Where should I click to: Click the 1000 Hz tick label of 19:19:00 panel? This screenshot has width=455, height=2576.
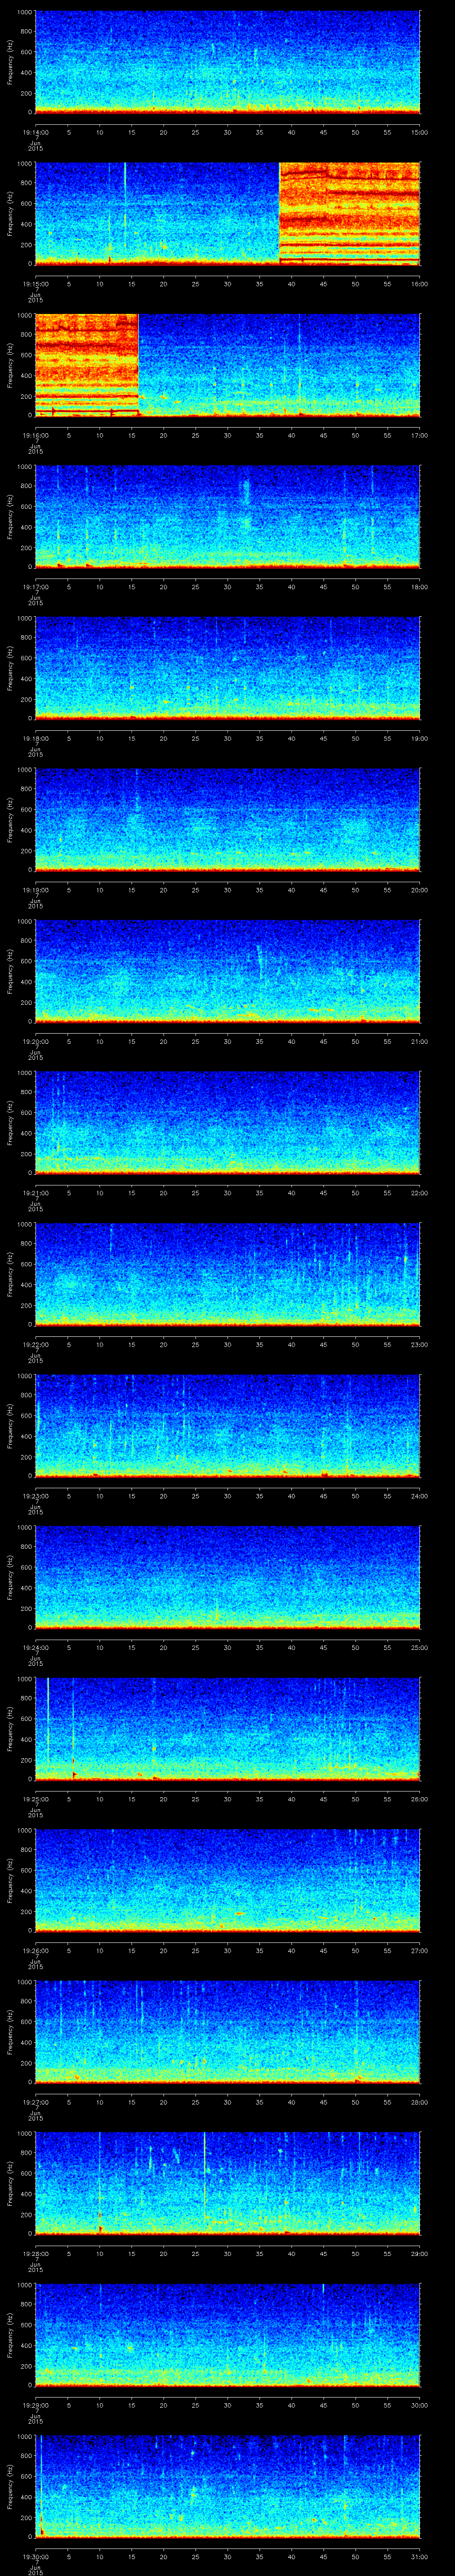point(24,770)
